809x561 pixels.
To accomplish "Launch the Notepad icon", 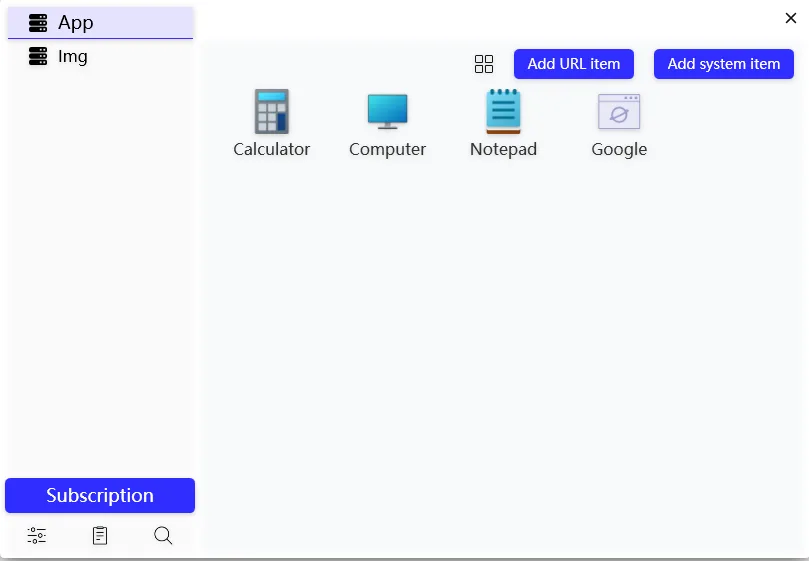I will click(x=503, y=111).
